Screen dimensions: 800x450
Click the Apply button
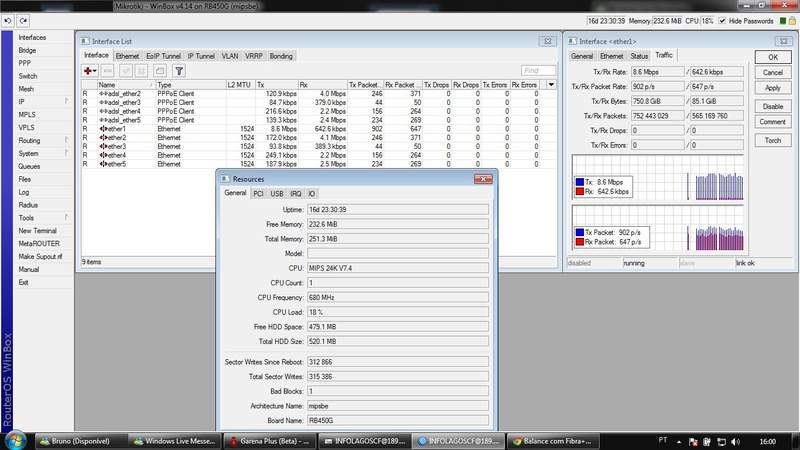coord(773,88)
